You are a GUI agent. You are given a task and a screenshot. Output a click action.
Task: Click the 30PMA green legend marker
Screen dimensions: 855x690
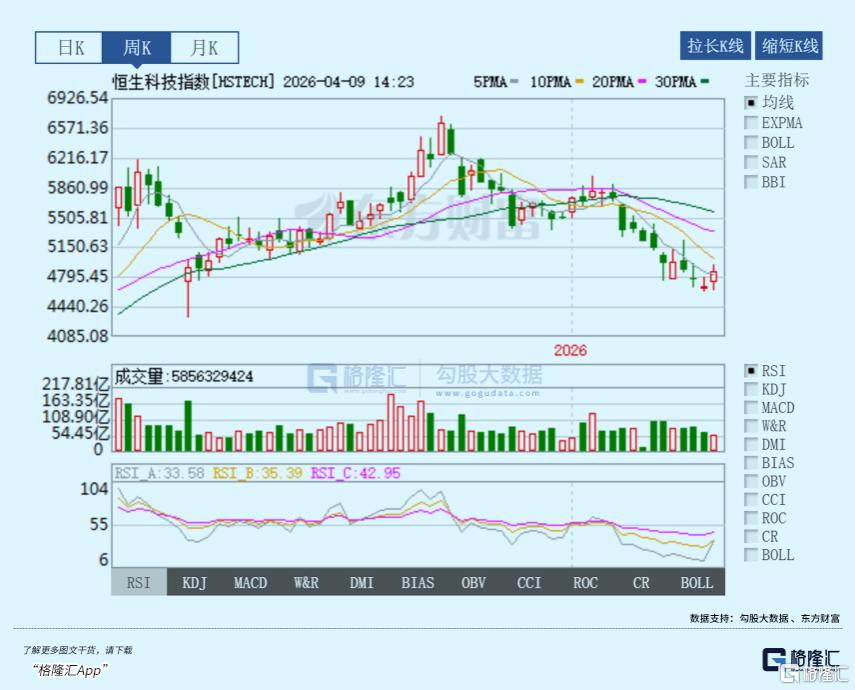click(x=705, y=82)
